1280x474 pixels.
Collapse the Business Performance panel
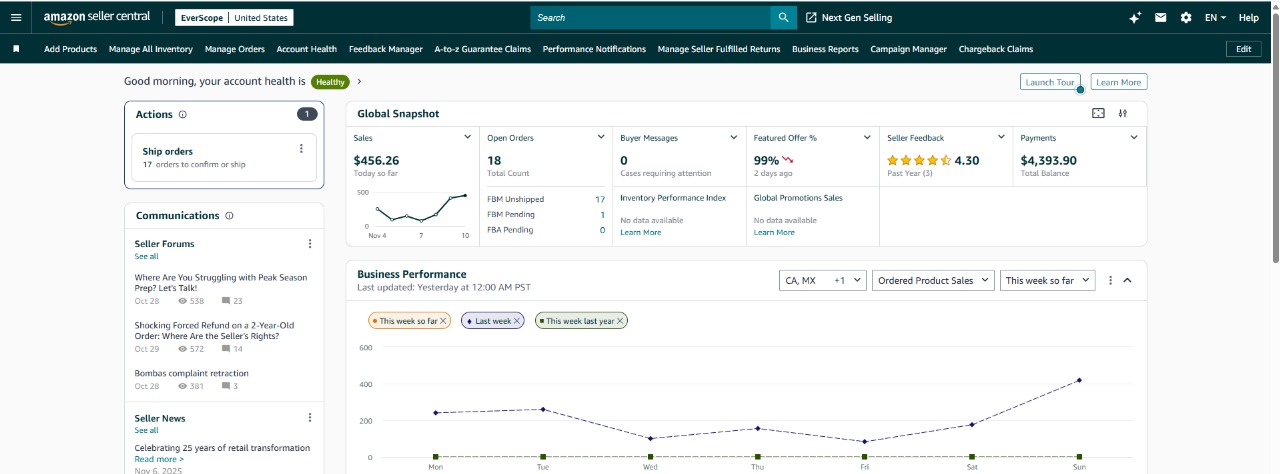(x=1128, y=281)
